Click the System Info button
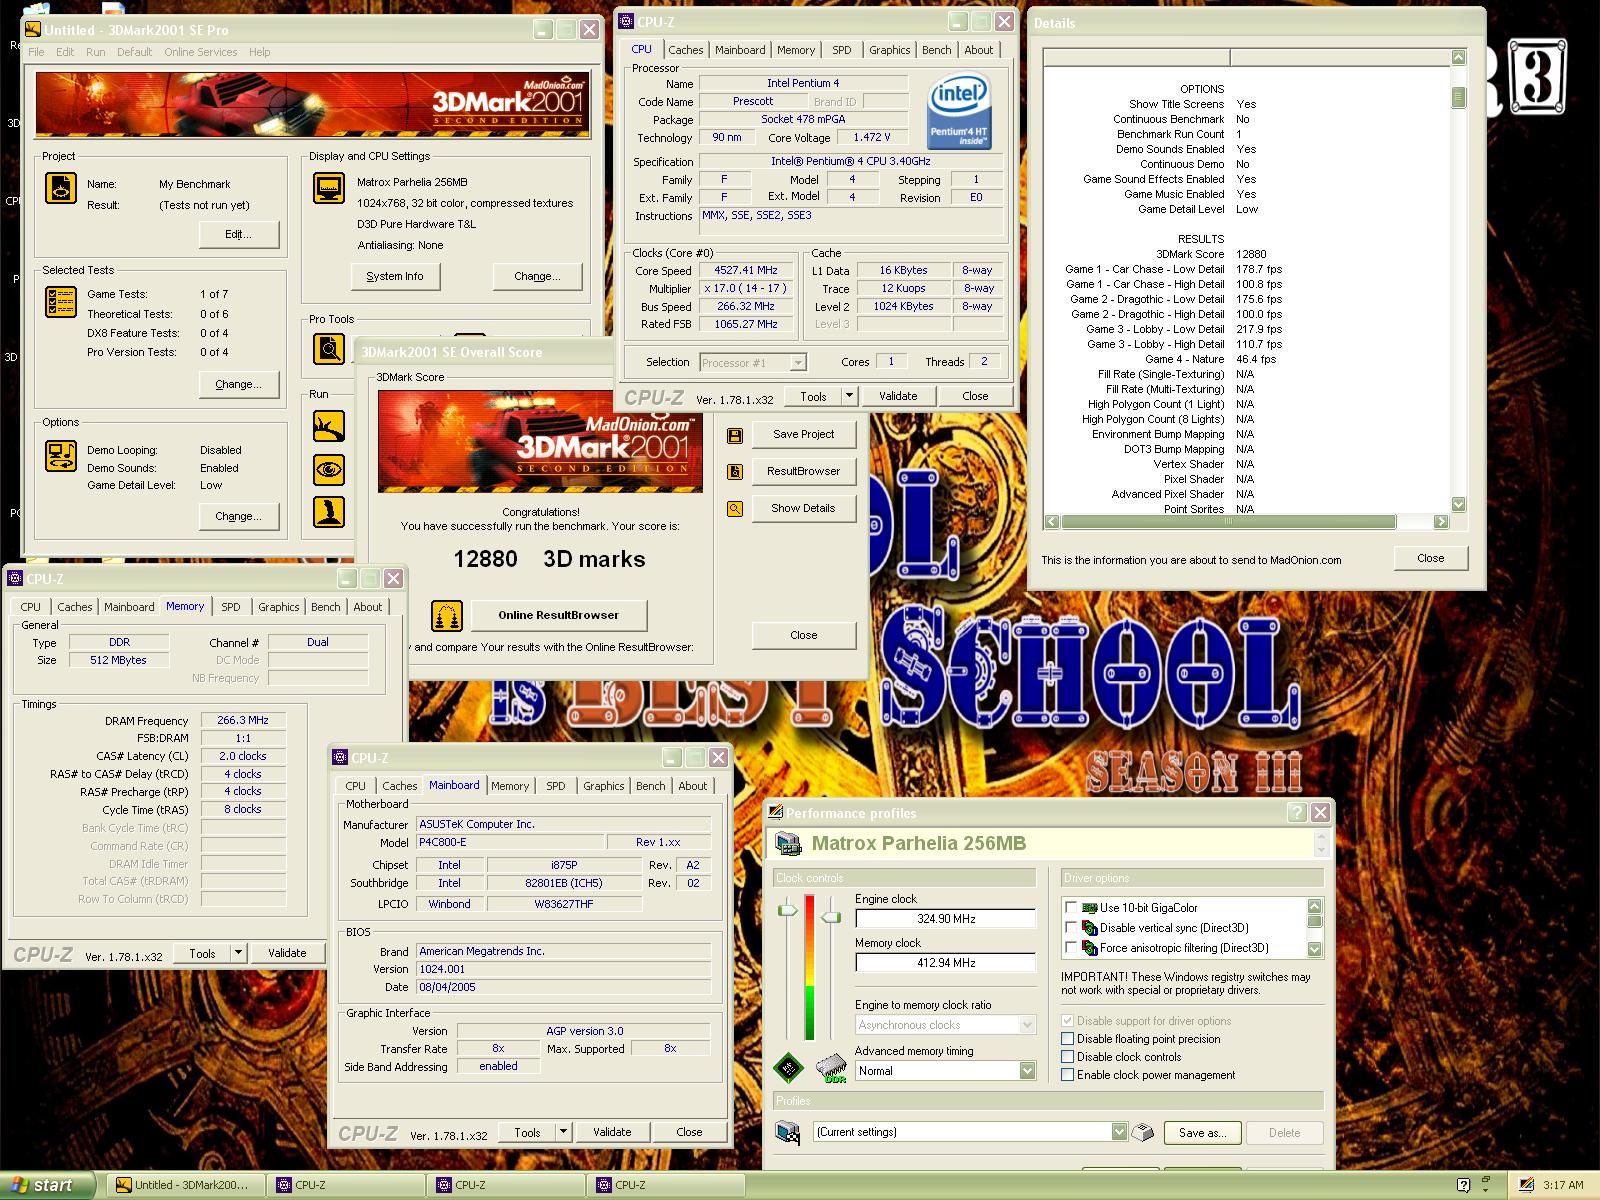Image resolution: width=1600 pixels, height=1200 pixels. pos(395,276)
